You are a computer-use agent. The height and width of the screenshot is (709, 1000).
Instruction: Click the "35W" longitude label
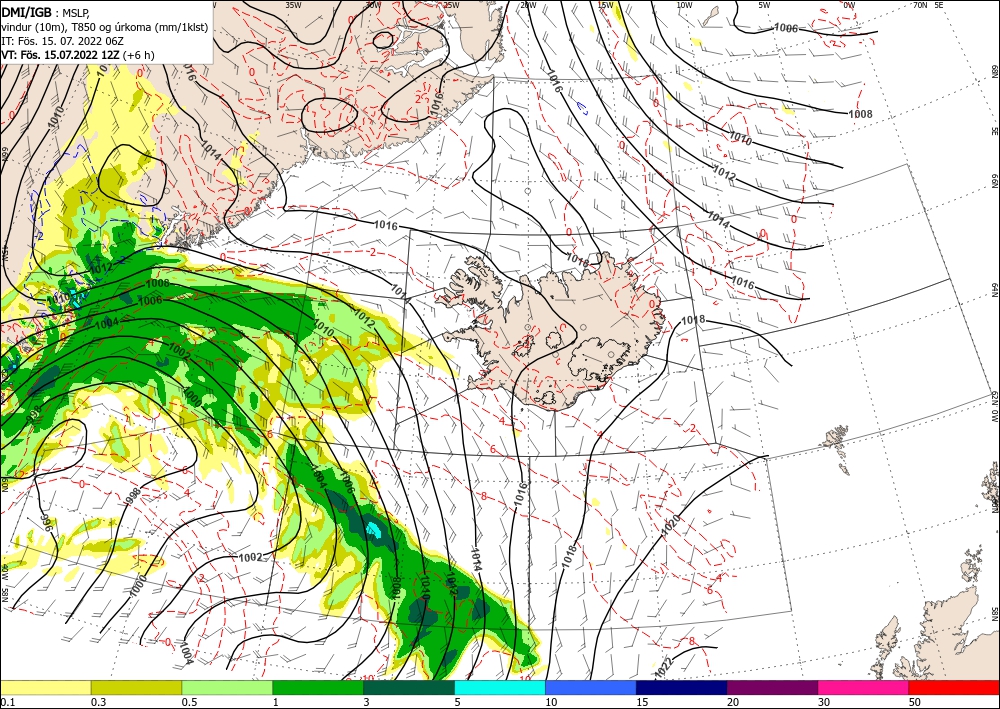293,5
